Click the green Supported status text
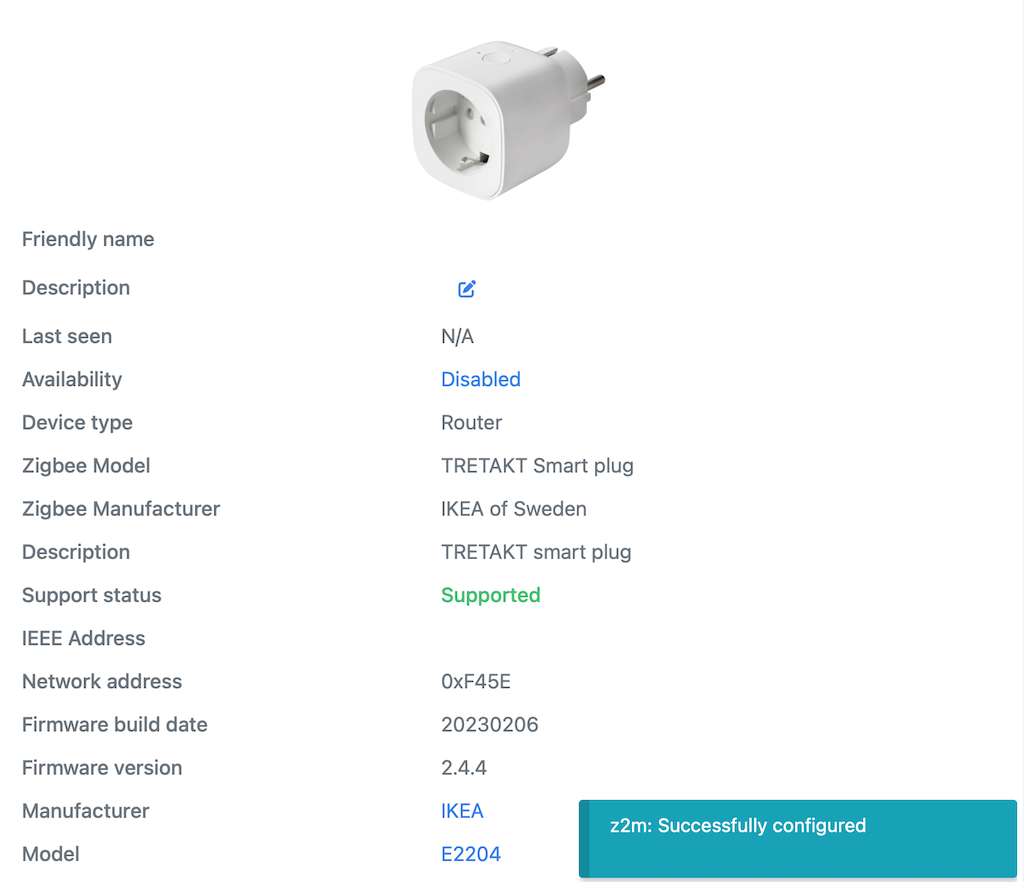This screenshot has width=1024, height=882. (490, 595)
